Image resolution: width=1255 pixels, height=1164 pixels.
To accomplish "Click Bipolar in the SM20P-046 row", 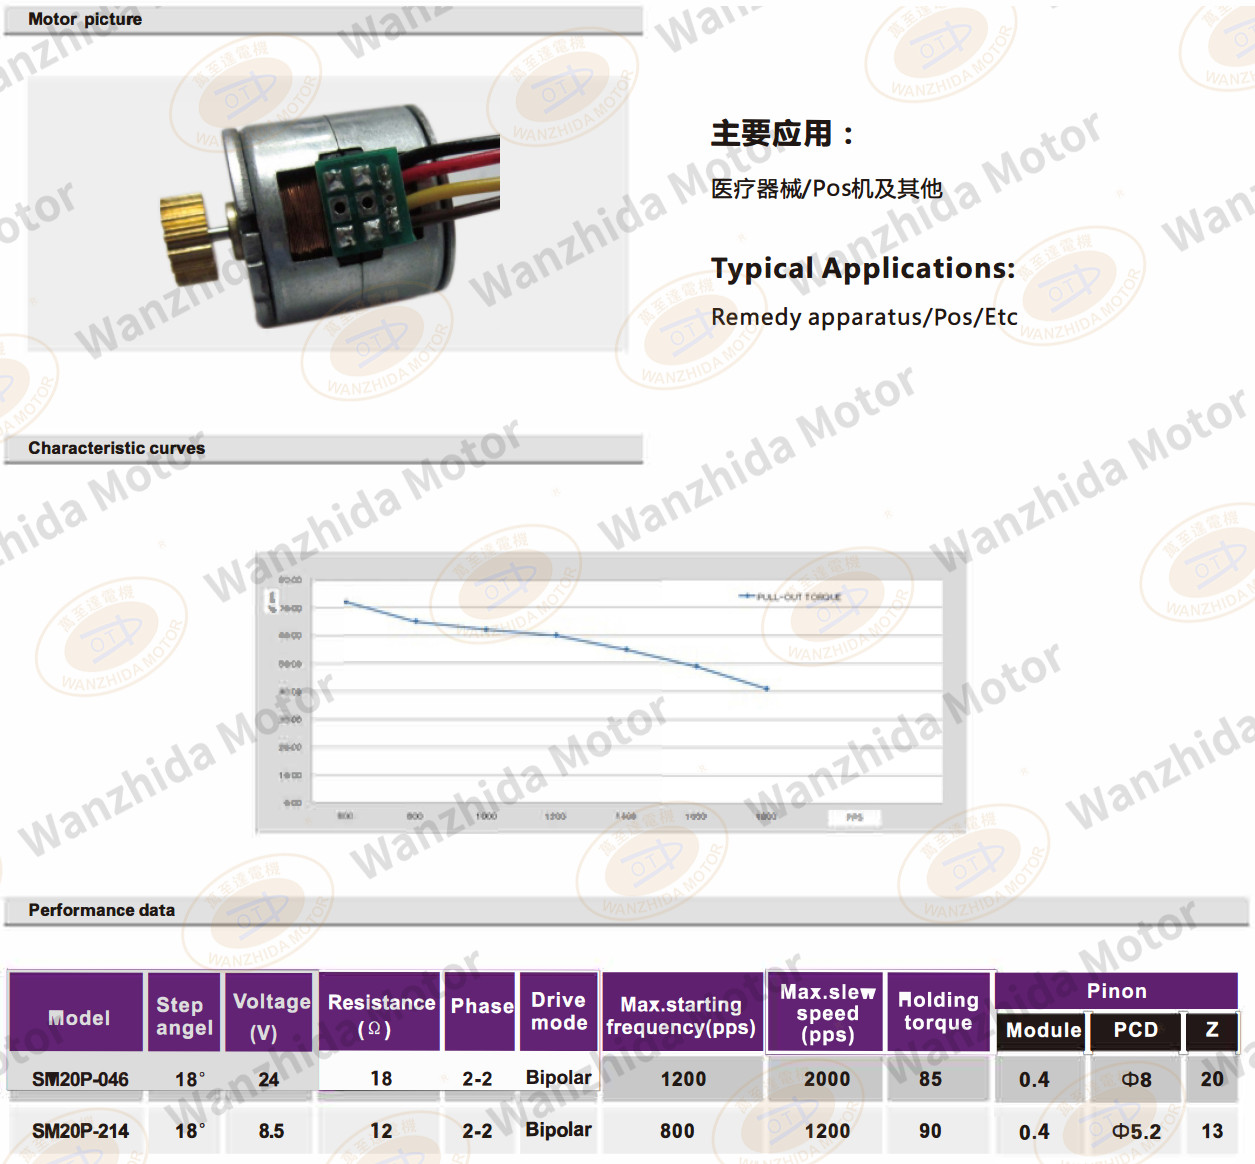I will pyautogui.click(x=559, y=1078).
